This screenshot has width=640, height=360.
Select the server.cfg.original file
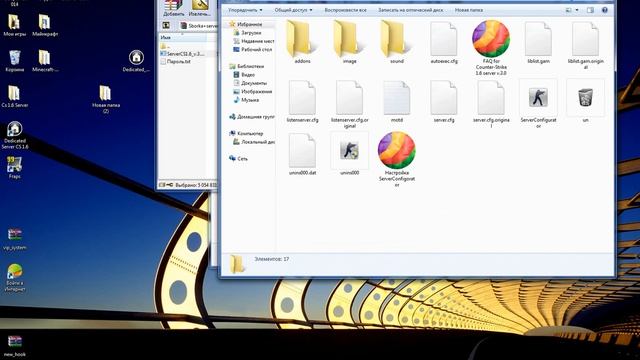coord(491,104)
